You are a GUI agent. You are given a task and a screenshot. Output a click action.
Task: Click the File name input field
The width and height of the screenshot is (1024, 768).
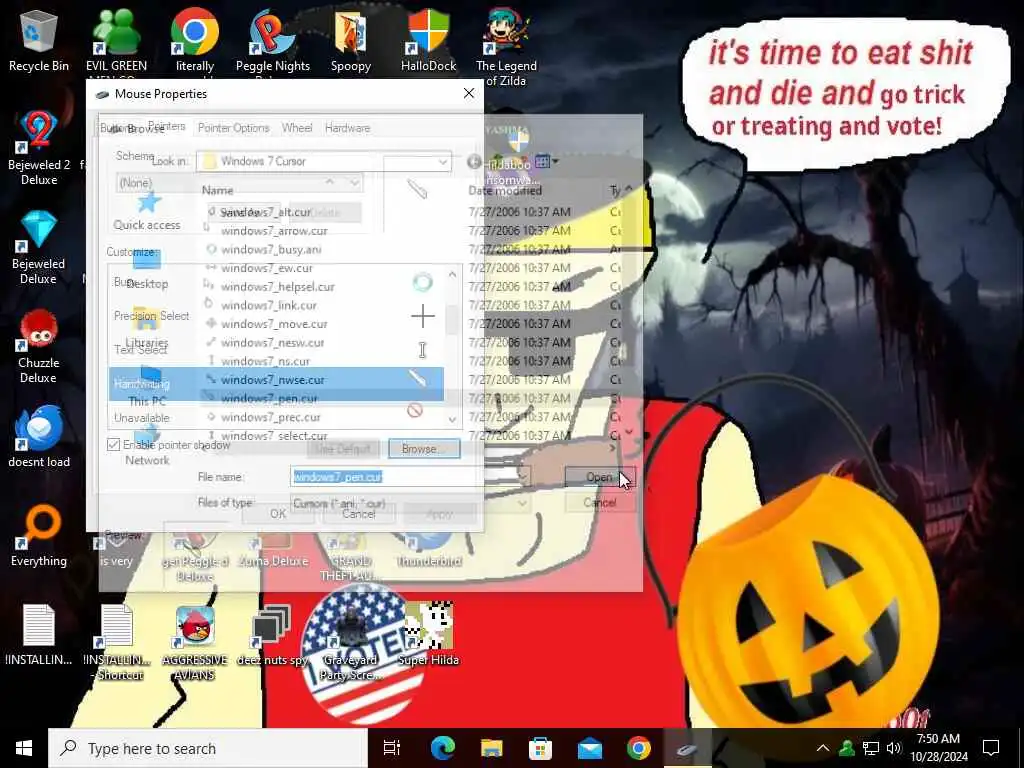click(x=410, y=477)
